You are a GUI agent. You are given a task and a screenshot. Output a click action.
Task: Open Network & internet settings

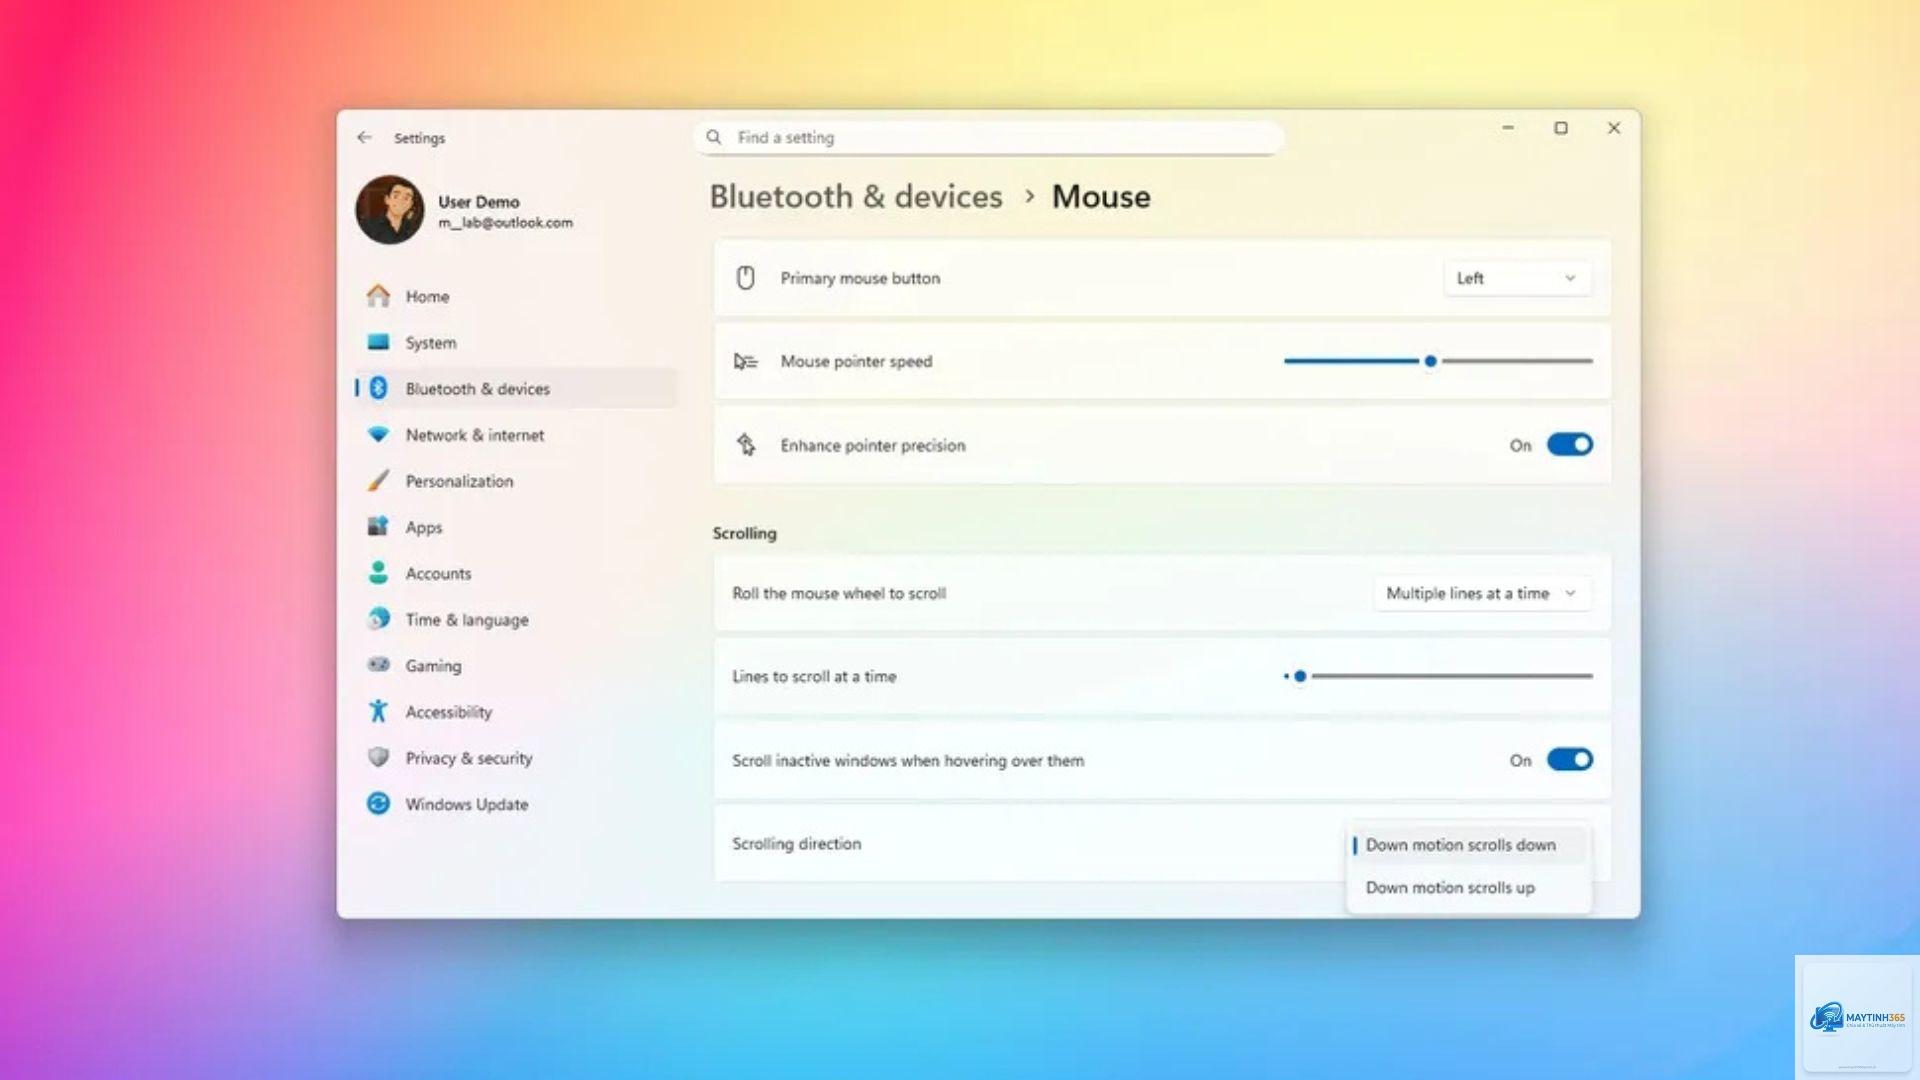click(517, 435)
